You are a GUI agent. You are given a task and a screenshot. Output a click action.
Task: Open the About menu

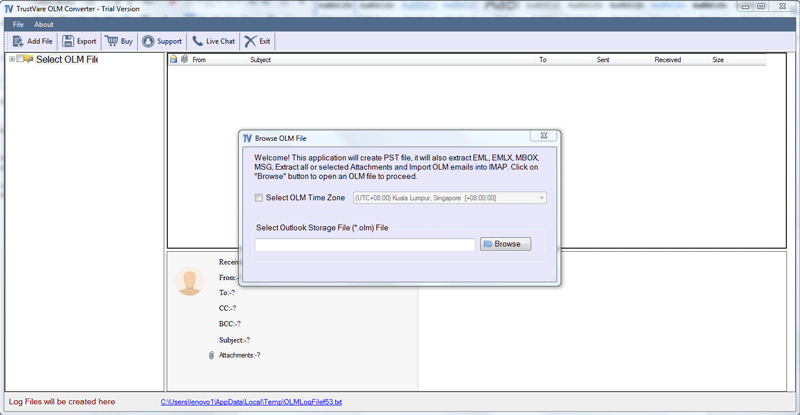tap(44, 25)
